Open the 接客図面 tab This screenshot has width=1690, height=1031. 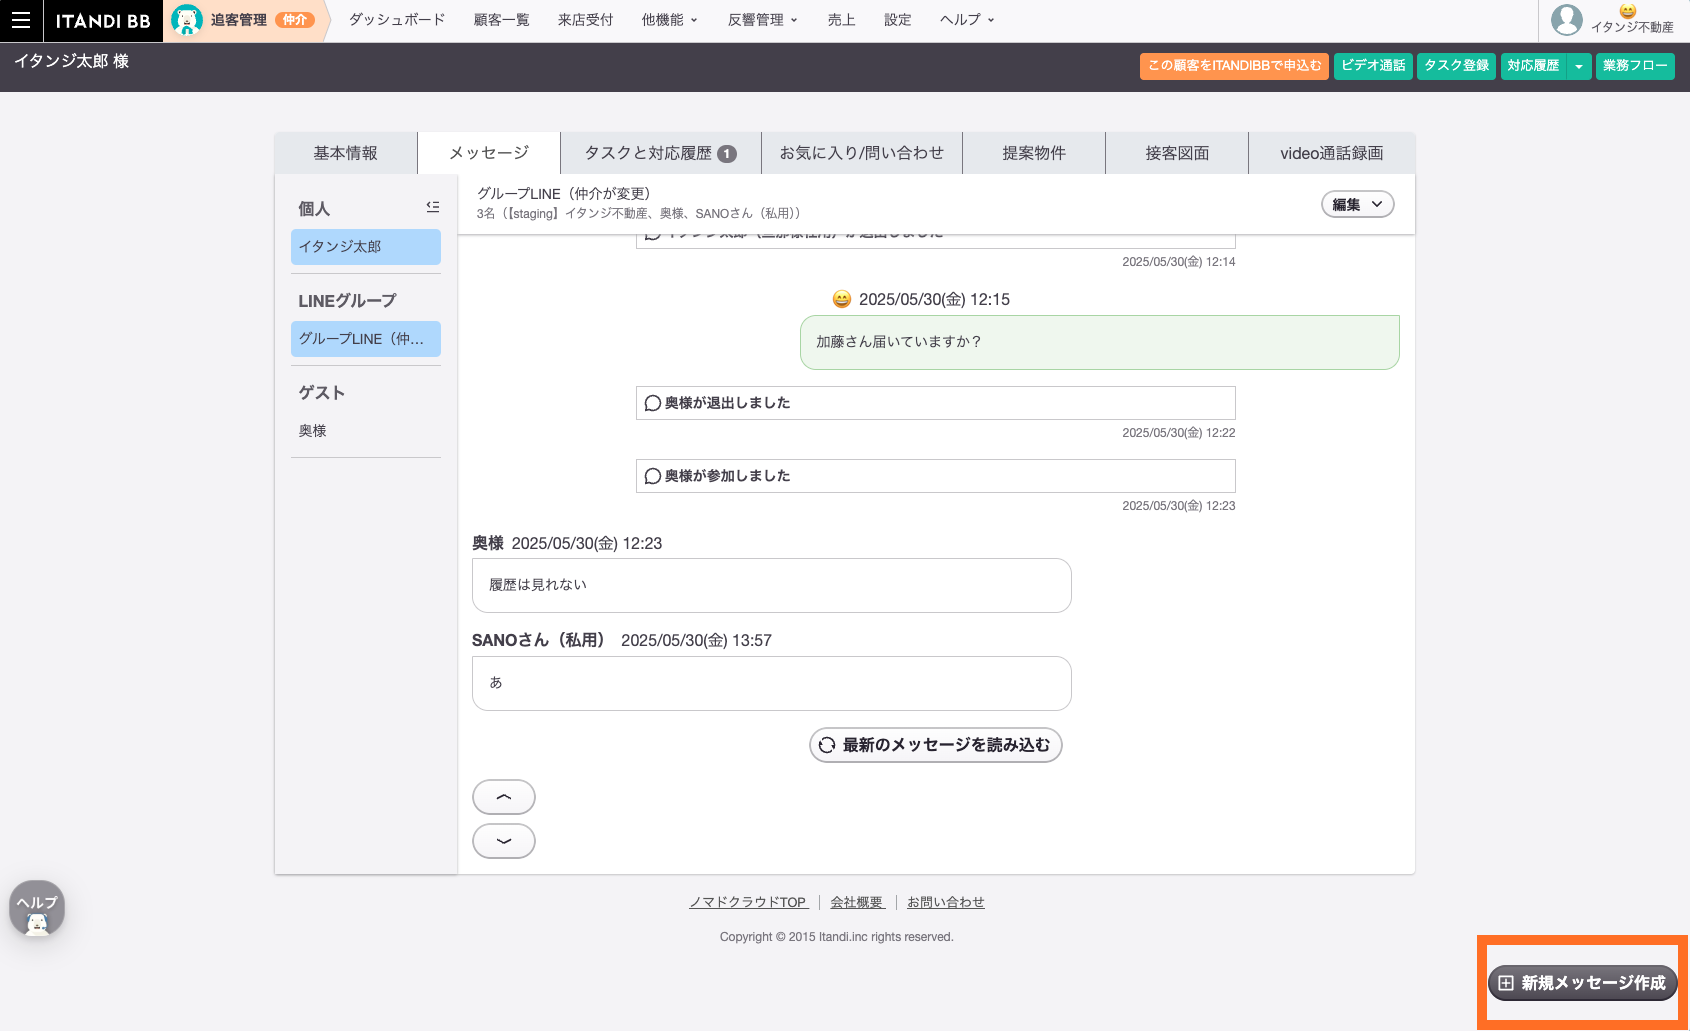[x=1177, y=153]
